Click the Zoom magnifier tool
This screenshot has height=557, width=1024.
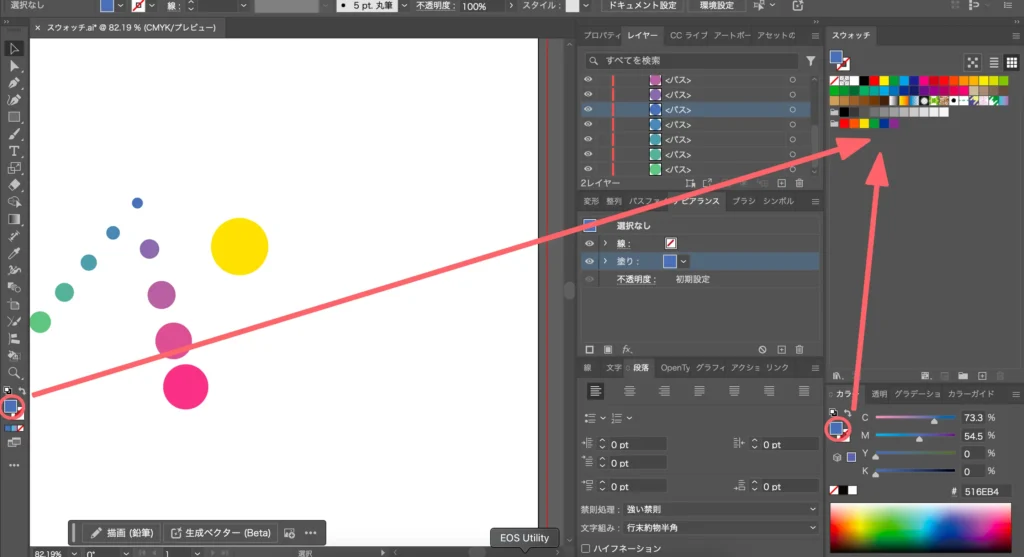(x=15, y=372)
